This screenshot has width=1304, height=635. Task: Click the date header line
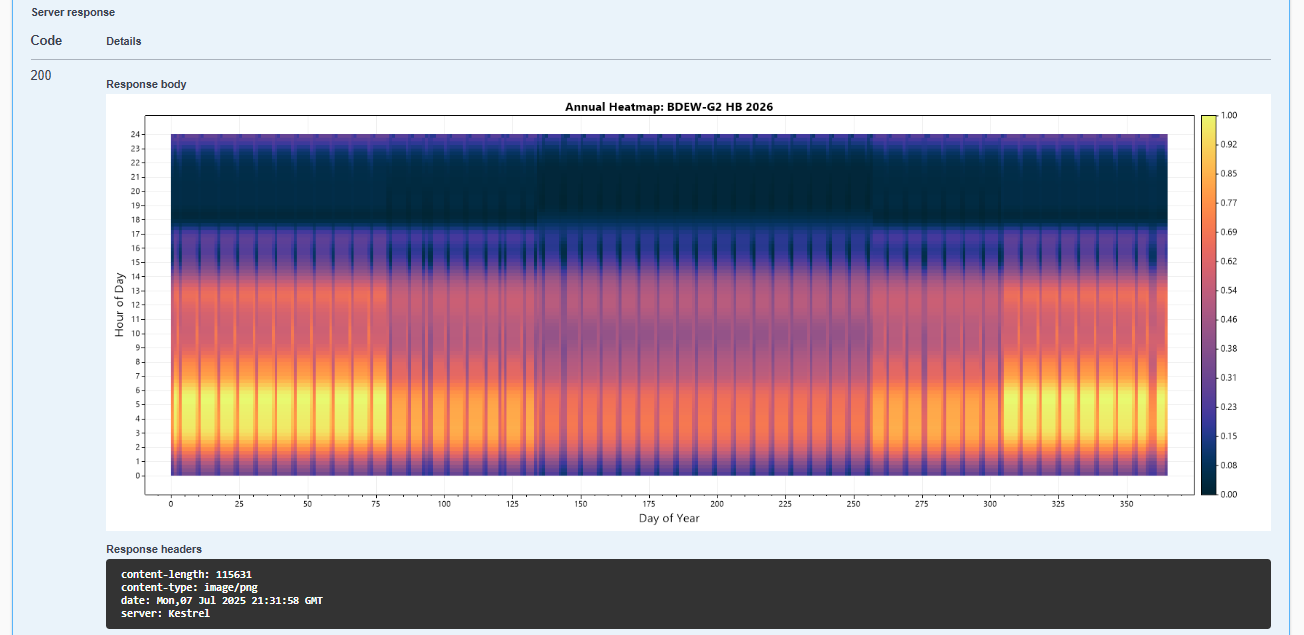[x=221, y=601]
